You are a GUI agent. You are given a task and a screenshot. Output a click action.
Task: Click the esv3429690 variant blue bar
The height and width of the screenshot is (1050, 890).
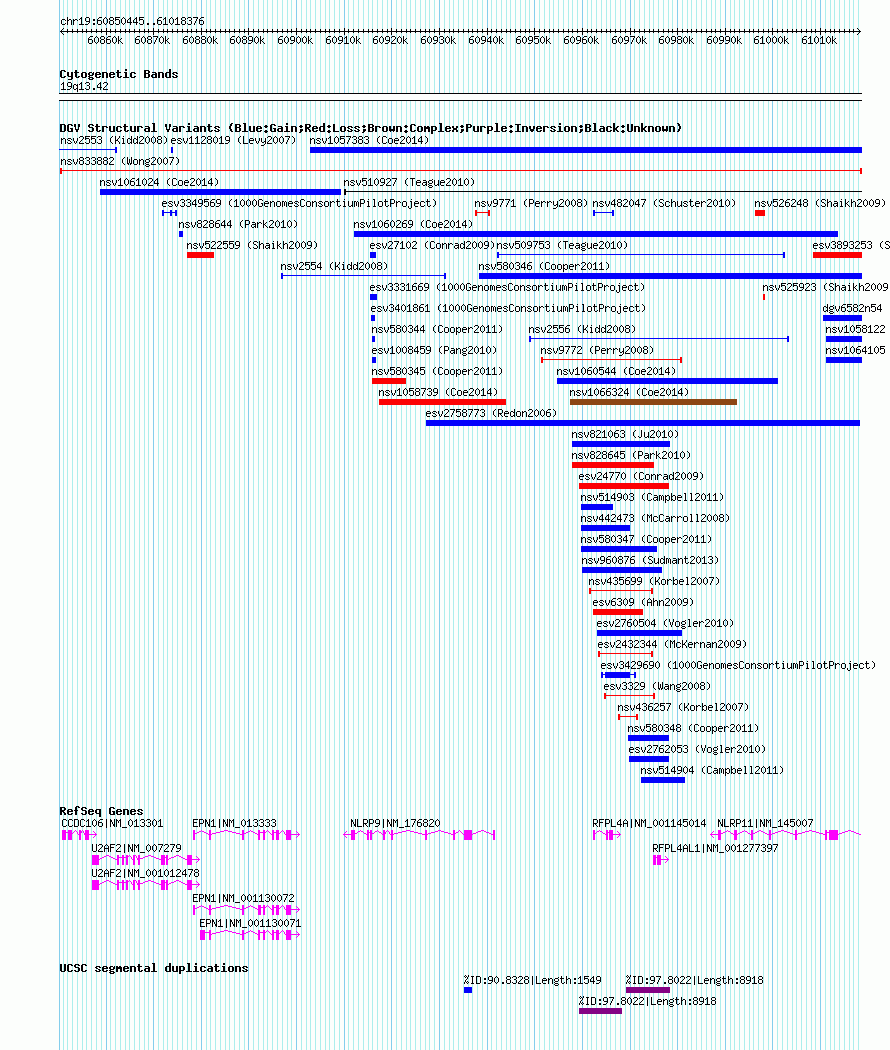click(618, 675)
